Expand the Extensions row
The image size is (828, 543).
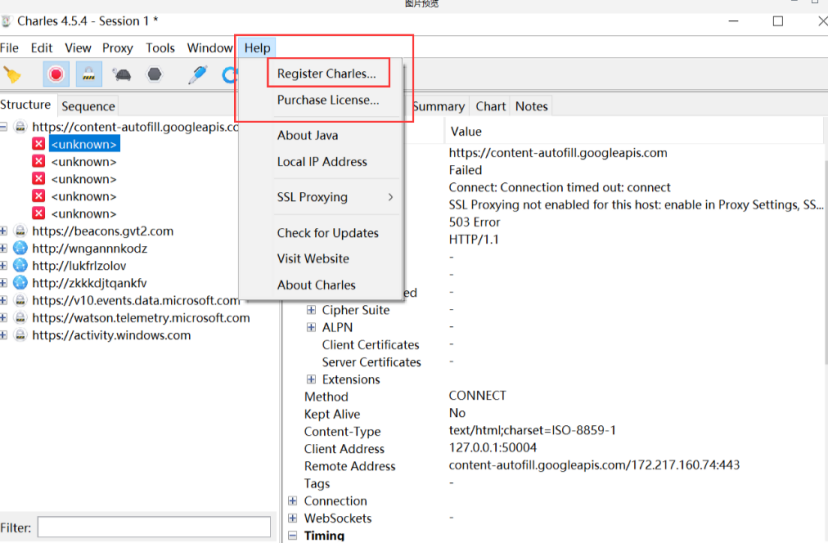point(312,379)
